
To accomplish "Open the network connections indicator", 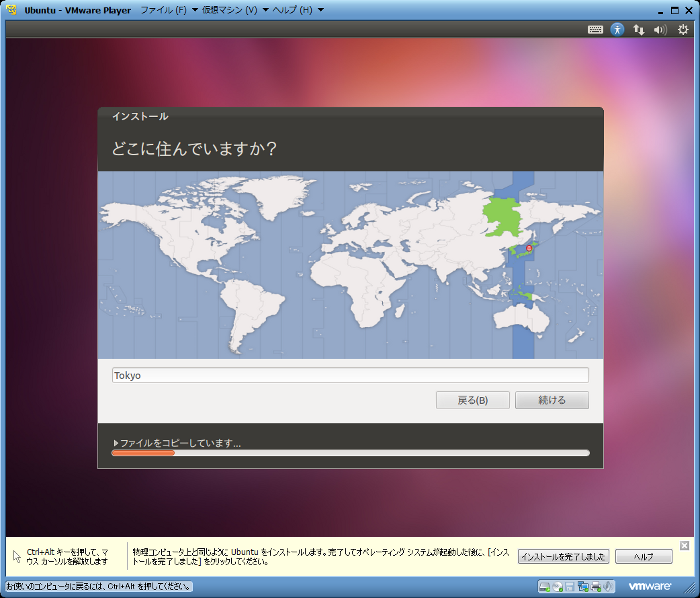I will click(638, 29).
